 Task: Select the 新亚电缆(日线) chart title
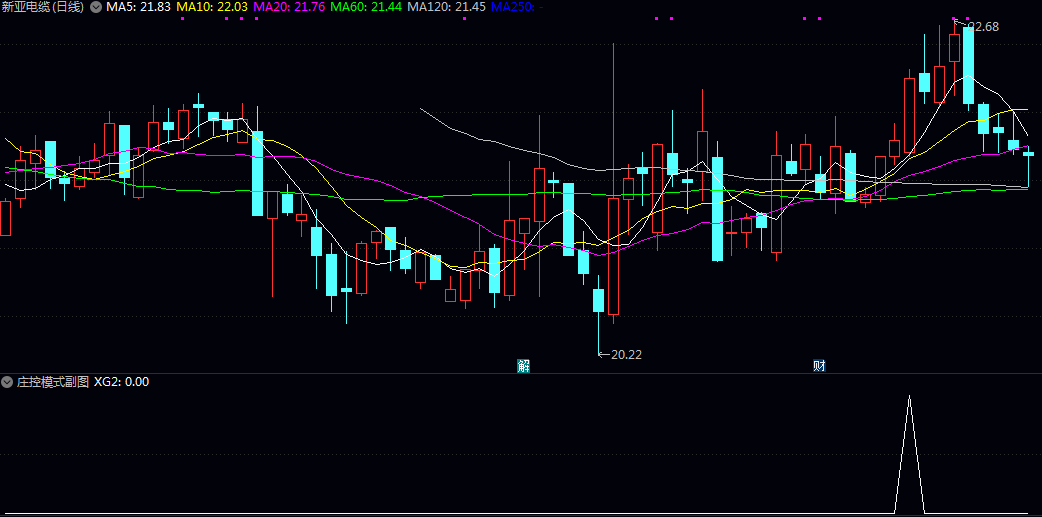[43, 7]
